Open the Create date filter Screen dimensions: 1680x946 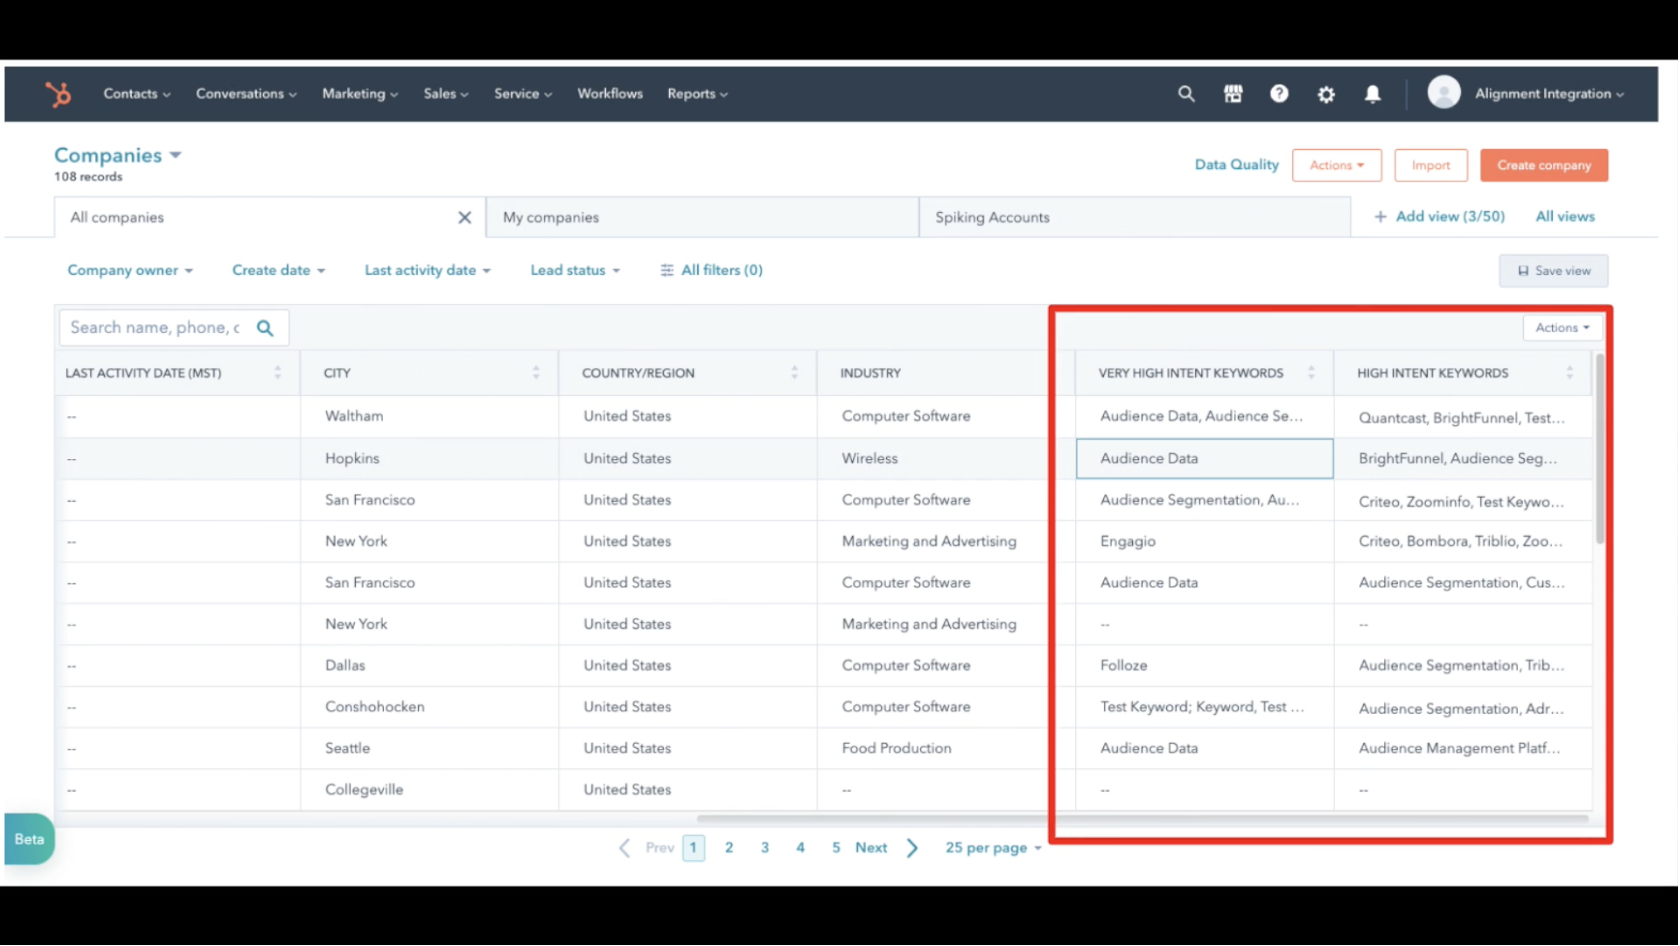(279, 271)
